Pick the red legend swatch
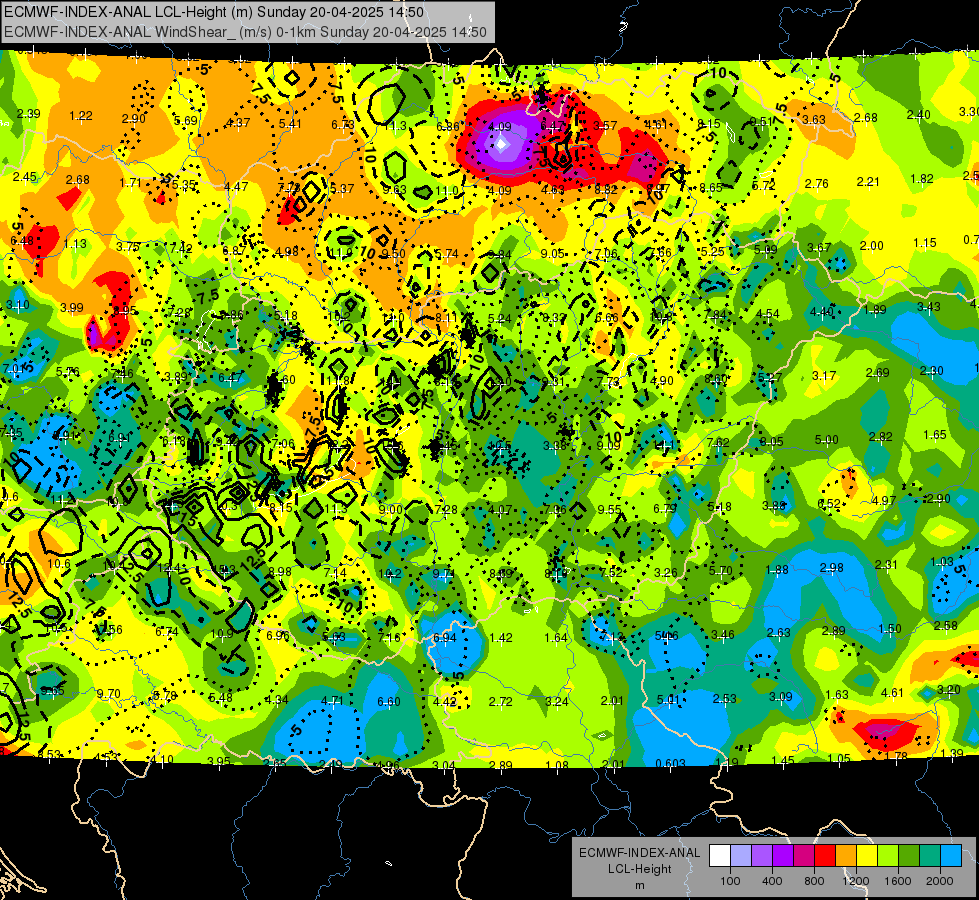979x900 pixels. tap(825, 856)
